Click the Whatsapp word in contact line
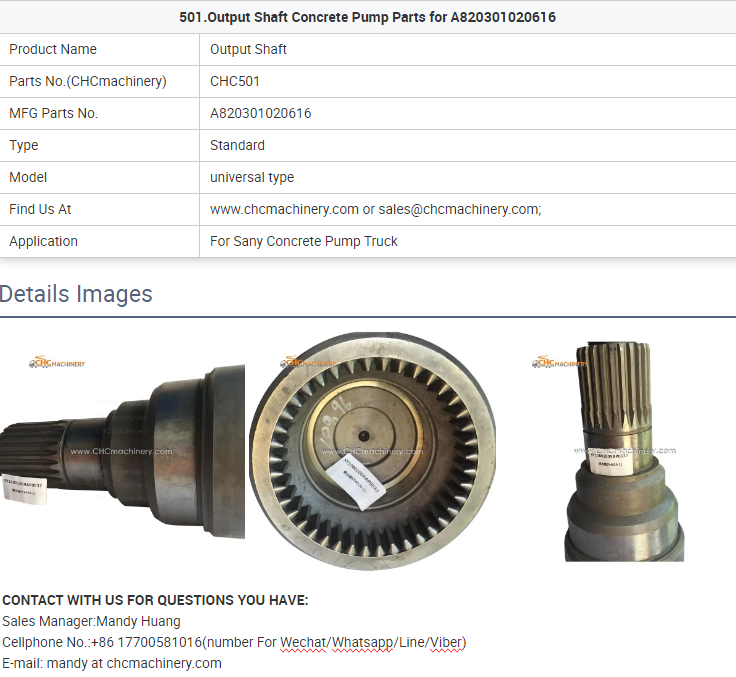 click(362, 642)
